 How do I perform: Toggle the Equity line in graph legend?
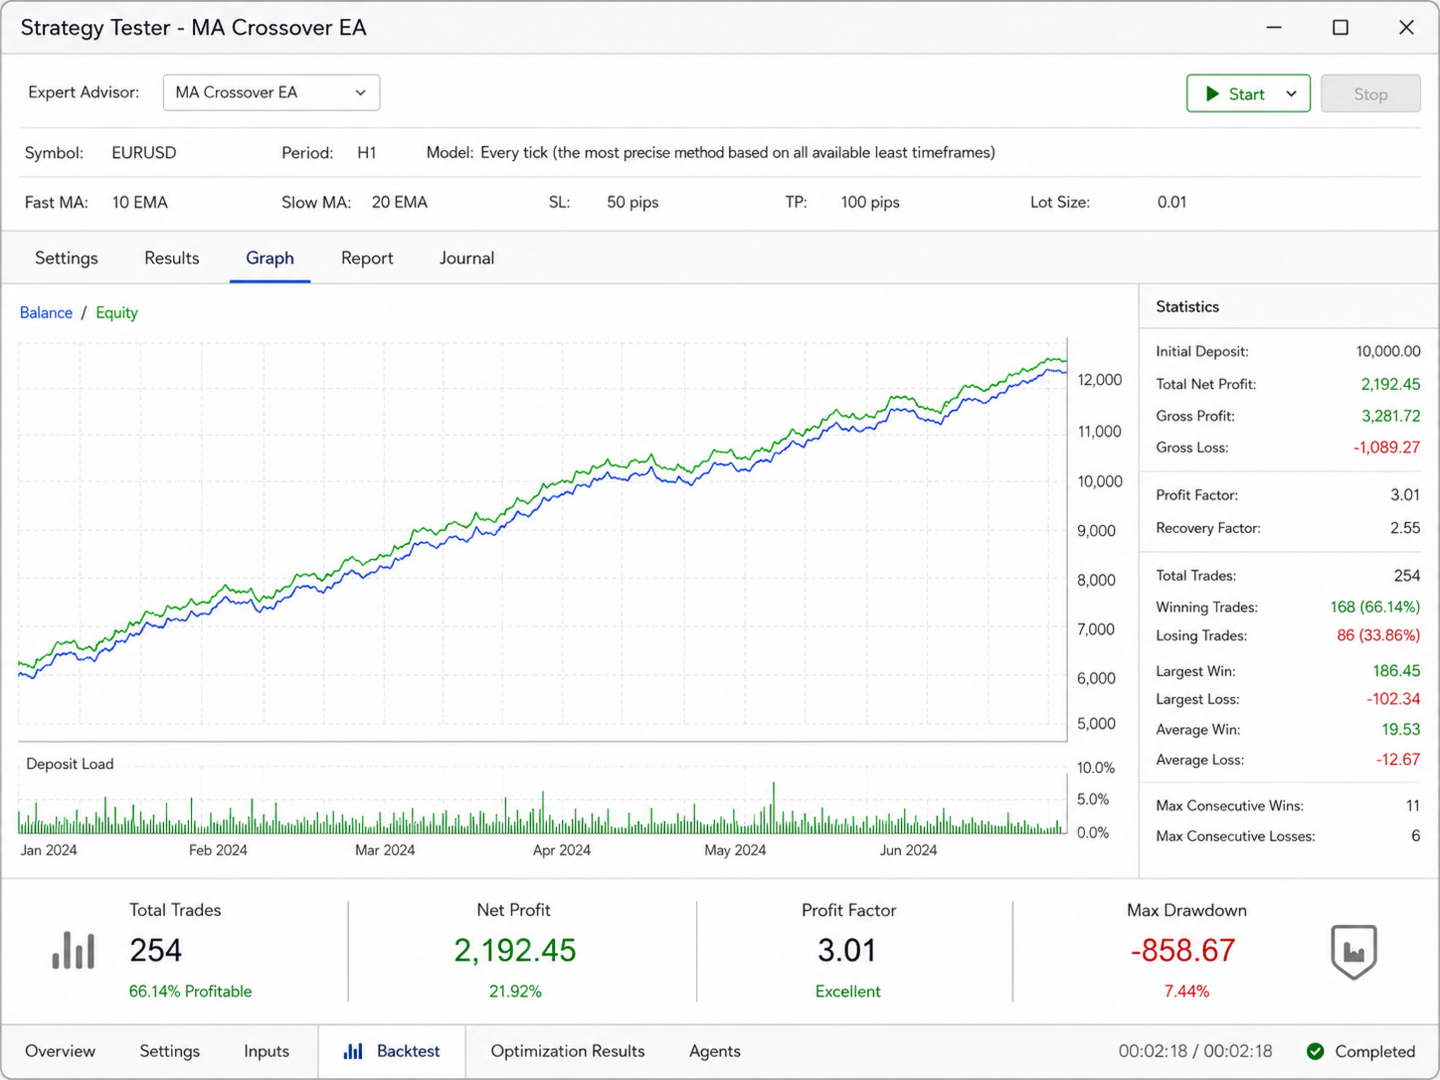click(117, 313)
